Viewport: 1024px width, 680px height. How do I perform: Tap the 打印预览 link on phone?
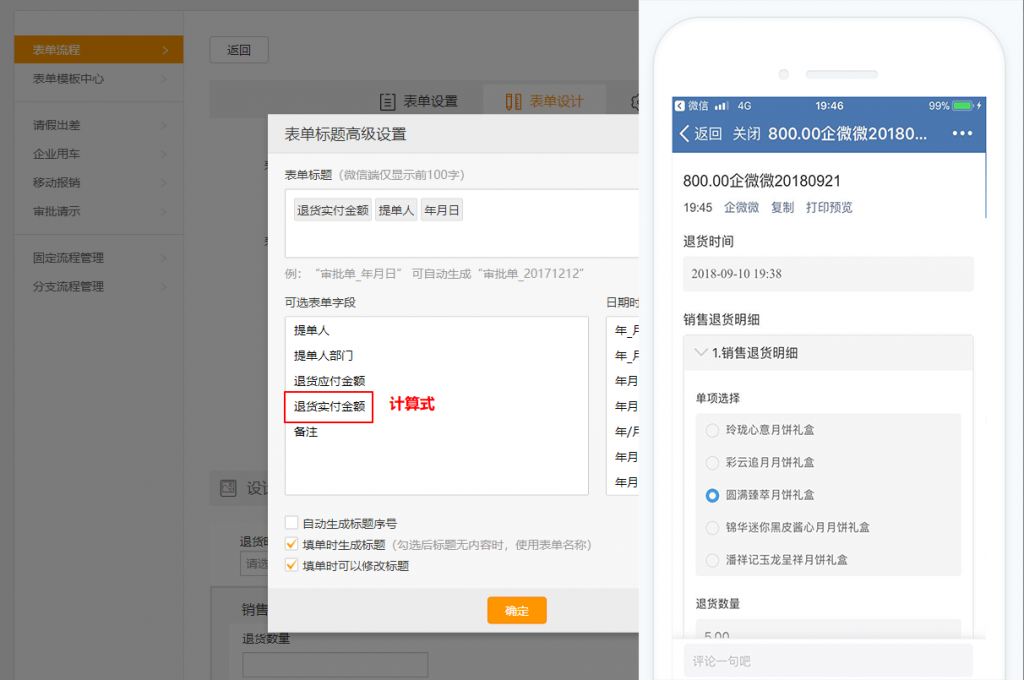(828, 208)
